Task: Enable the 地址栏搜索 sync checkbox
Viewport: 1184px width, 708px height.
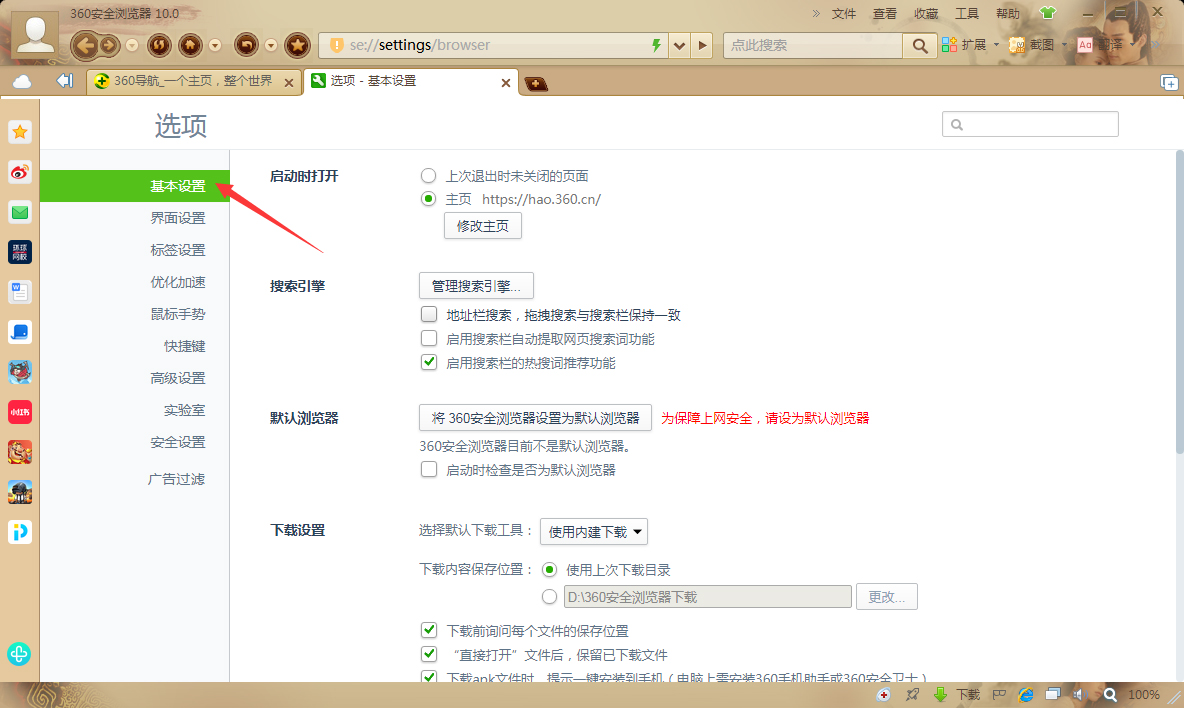Action: click(428, 314)
